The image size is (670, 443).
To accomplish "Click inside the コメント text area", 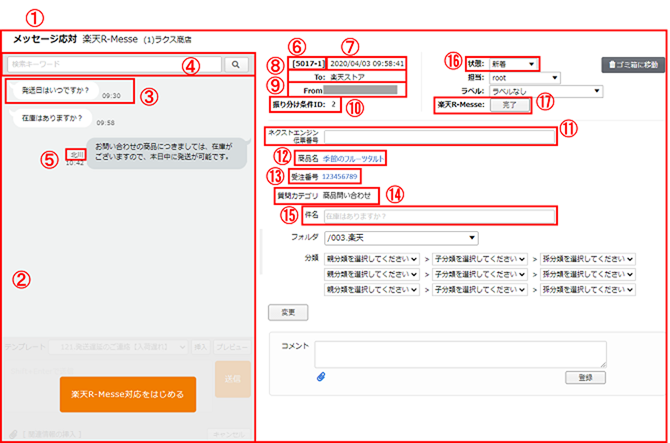I will coord(460,353).
